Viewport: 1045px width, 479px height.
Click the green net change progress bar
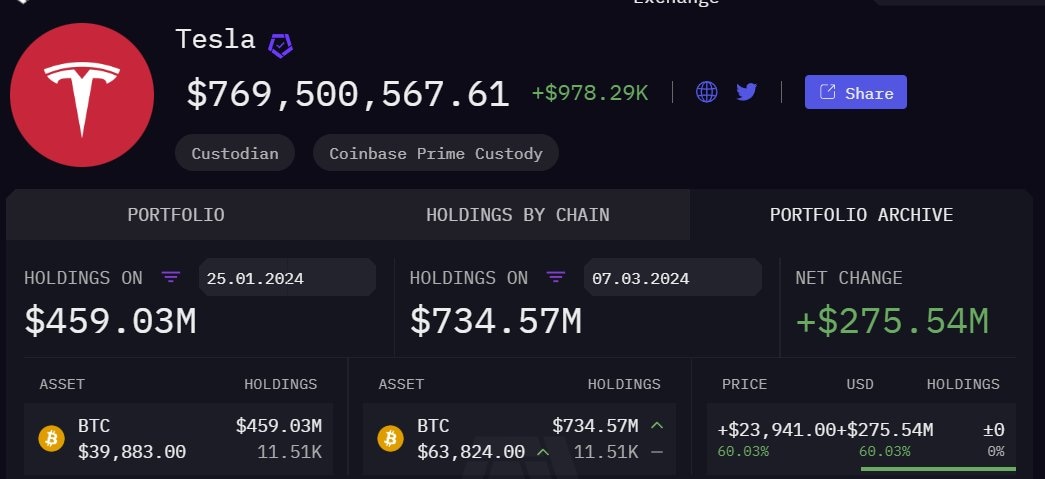tap(938, 468)
